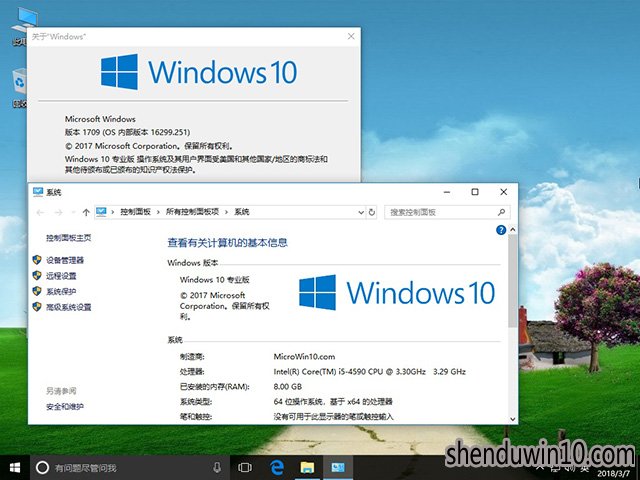Click shield icon beside 设备管理器
640x480 pixels.
[x=37, y=260]
